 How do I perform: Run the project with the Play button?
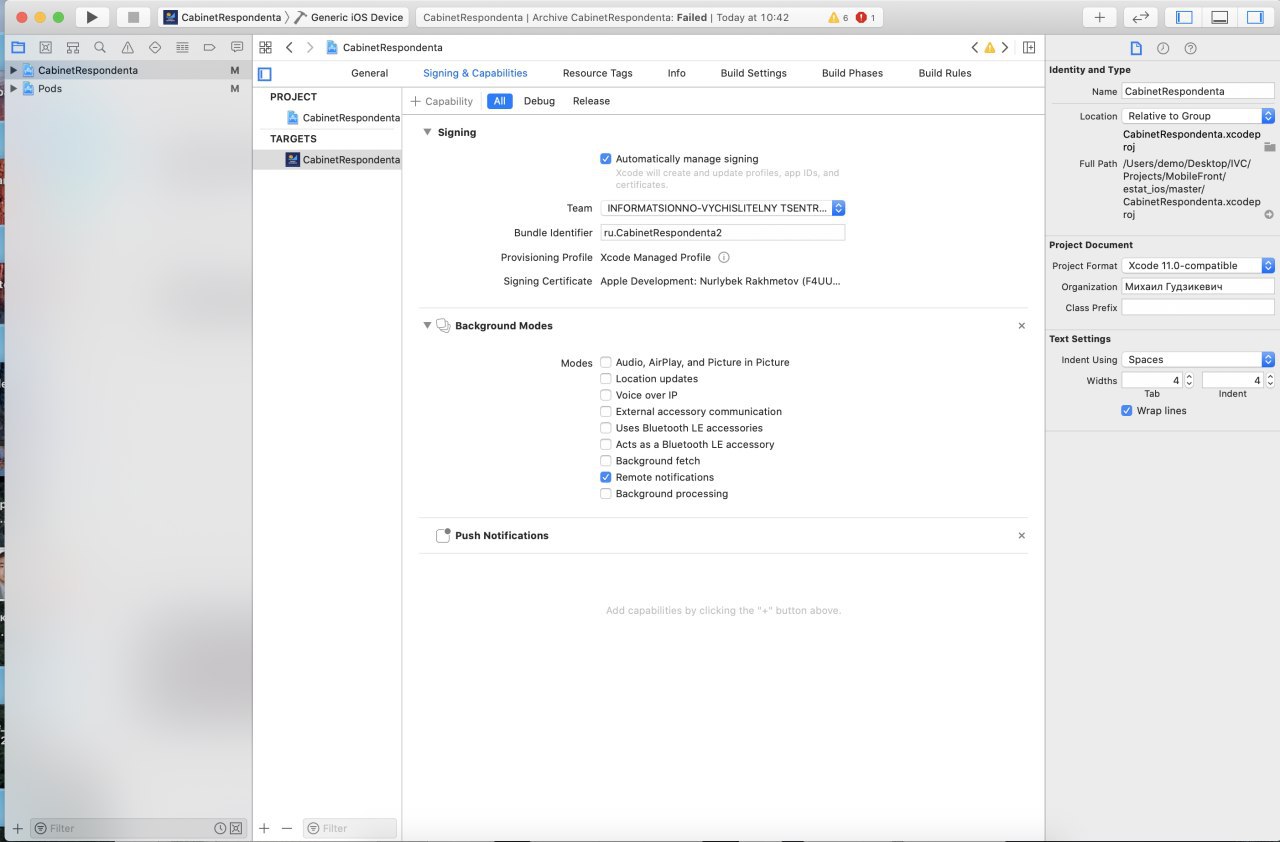[x=92, y=17]
